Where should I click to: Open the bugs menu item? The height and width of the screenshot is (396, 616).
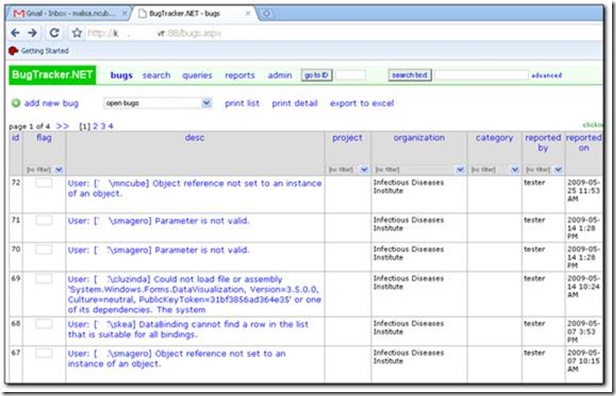(121, 75)
